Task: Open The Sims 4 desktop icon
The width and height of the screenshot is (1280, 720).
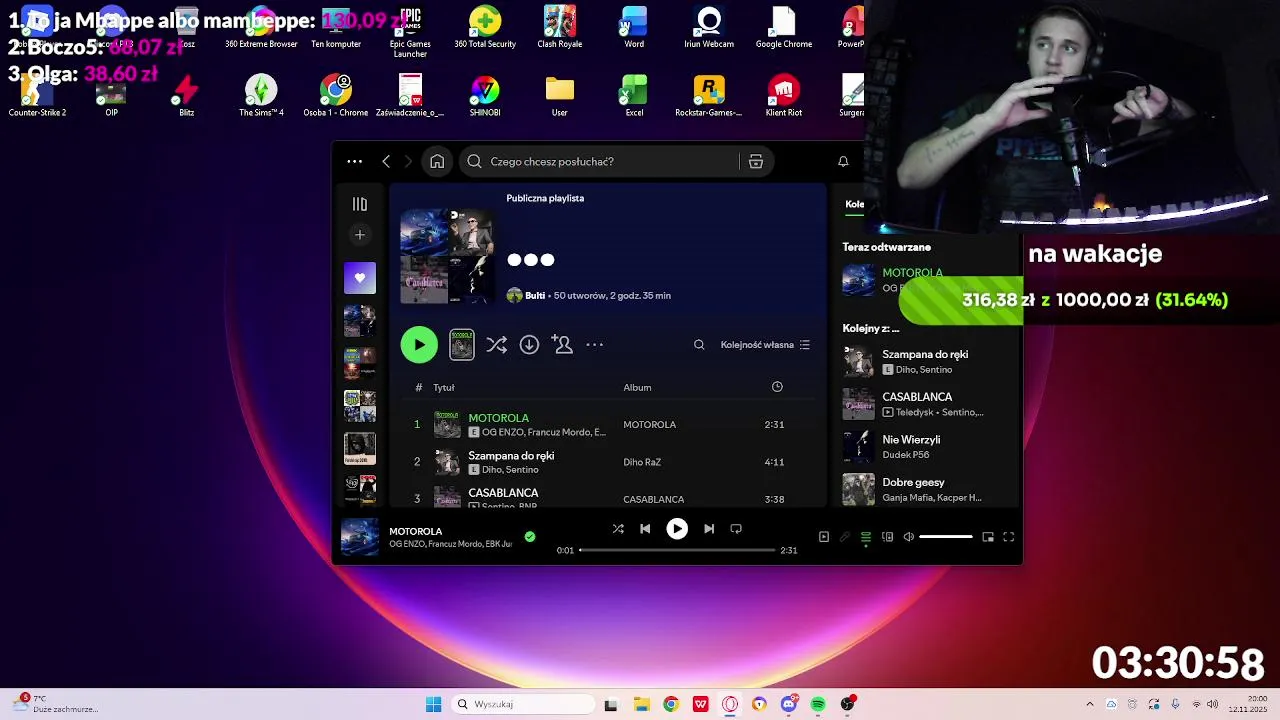Action: [x=261, y=96]
